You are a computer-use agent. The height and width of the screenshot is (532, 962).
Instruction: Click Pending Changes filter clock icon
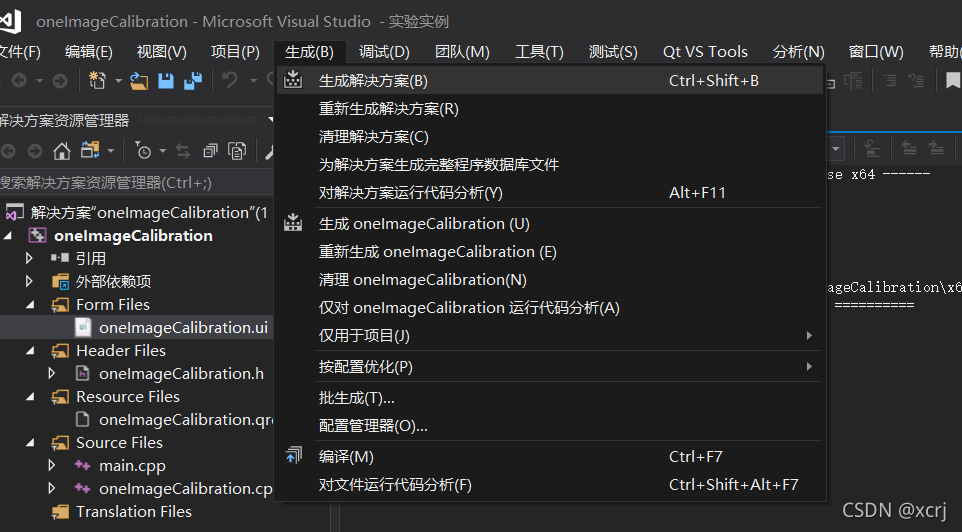point(143,150)
